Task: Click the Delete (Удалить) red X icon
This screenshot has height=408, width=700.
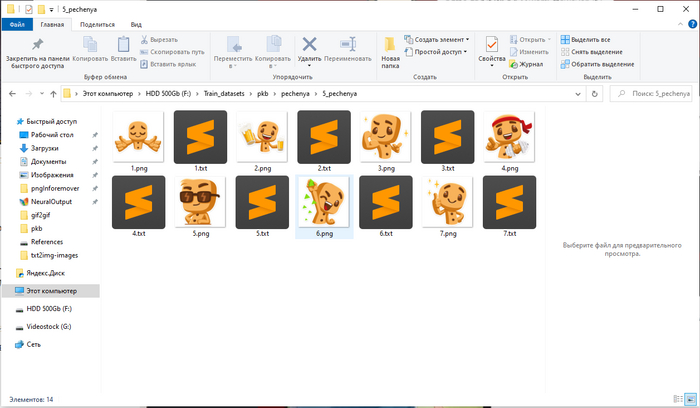Action: click(309, 46)
